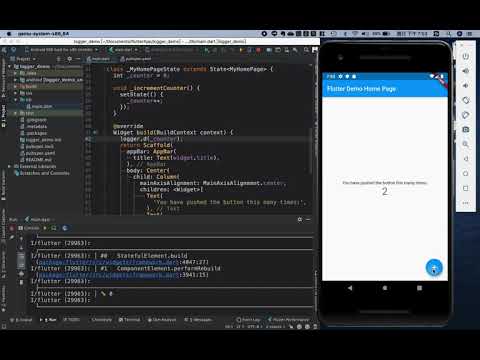Expand External Libraries node
Image resolution: width=480 pixels, height=360 pixels.
tap(10, 166)
